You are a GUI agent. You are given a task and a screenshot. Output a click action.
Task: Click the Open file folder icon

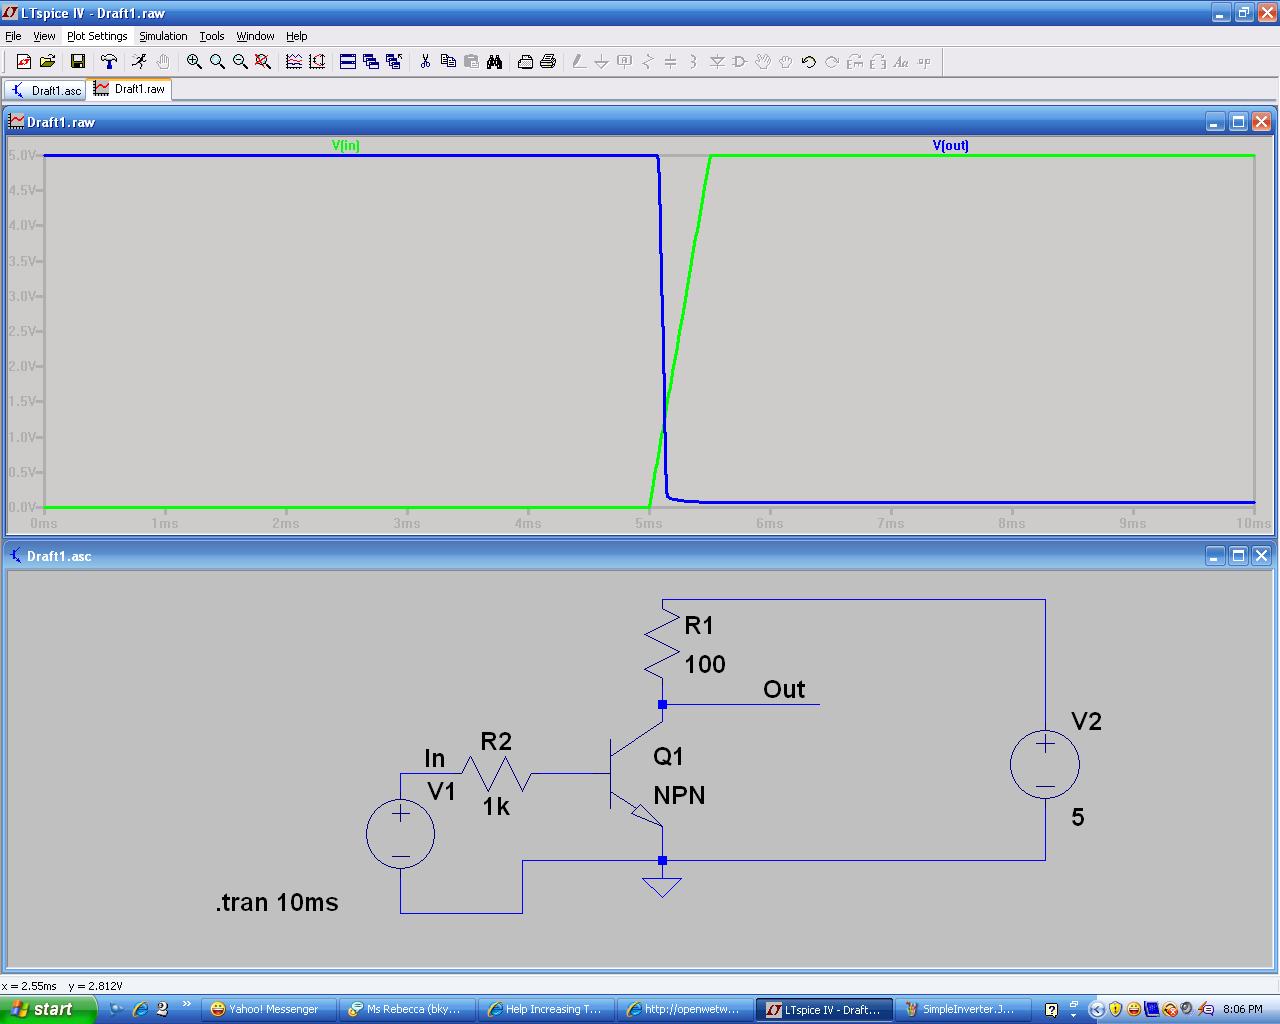coord(47,62)
